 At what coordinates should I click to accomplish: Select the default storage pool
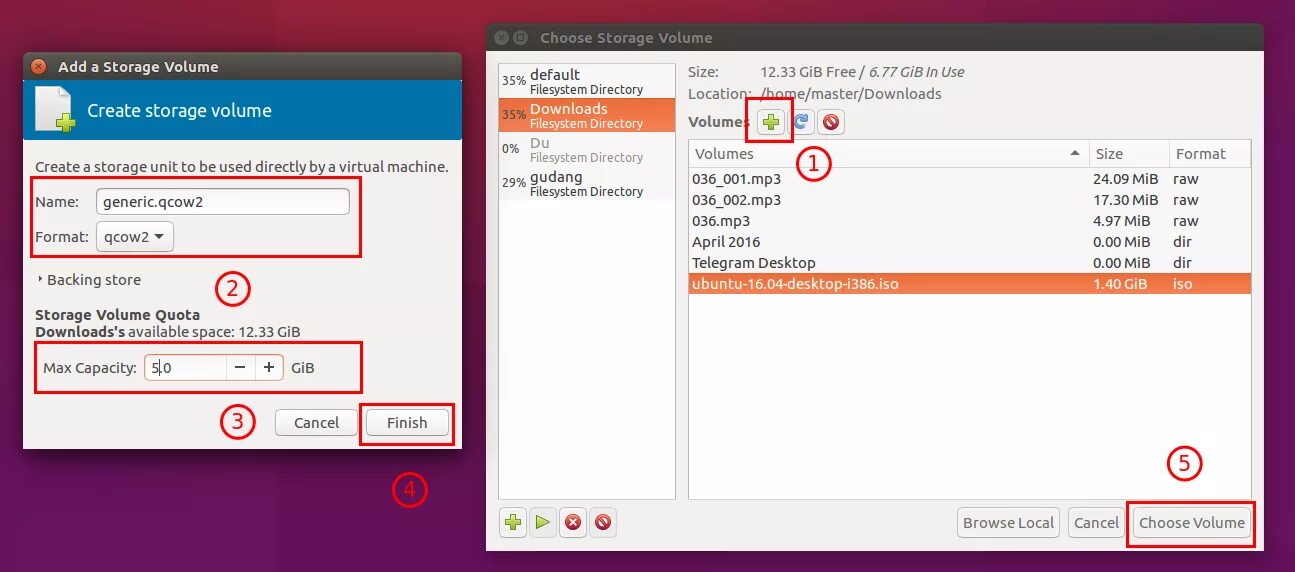[x=587, y=81]
